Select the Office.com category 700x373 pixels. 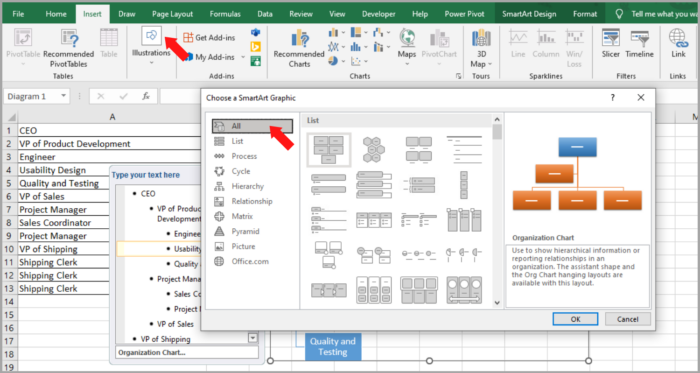click(x=250, y=261)
